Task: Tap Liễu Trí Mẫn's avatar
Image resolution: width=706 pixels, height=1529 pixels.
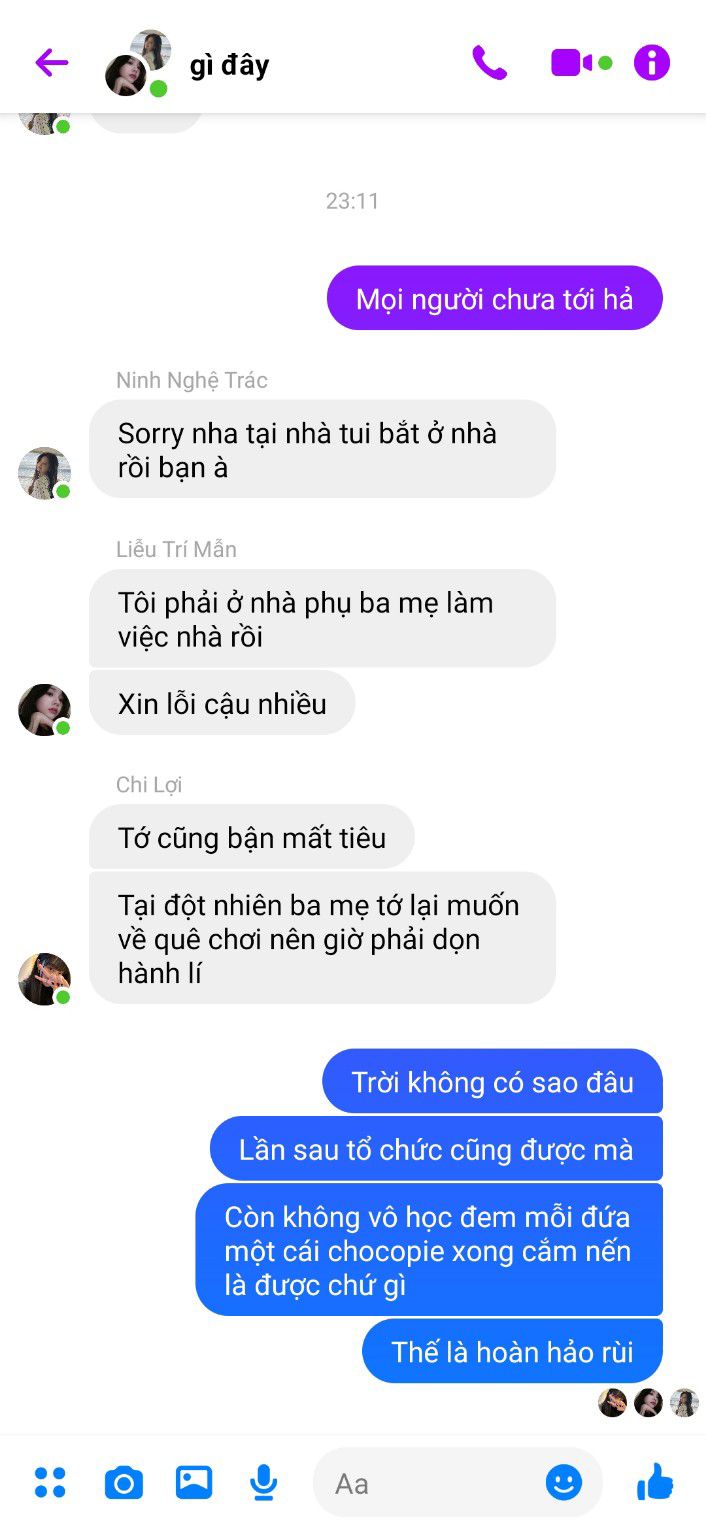Action: 44,710
